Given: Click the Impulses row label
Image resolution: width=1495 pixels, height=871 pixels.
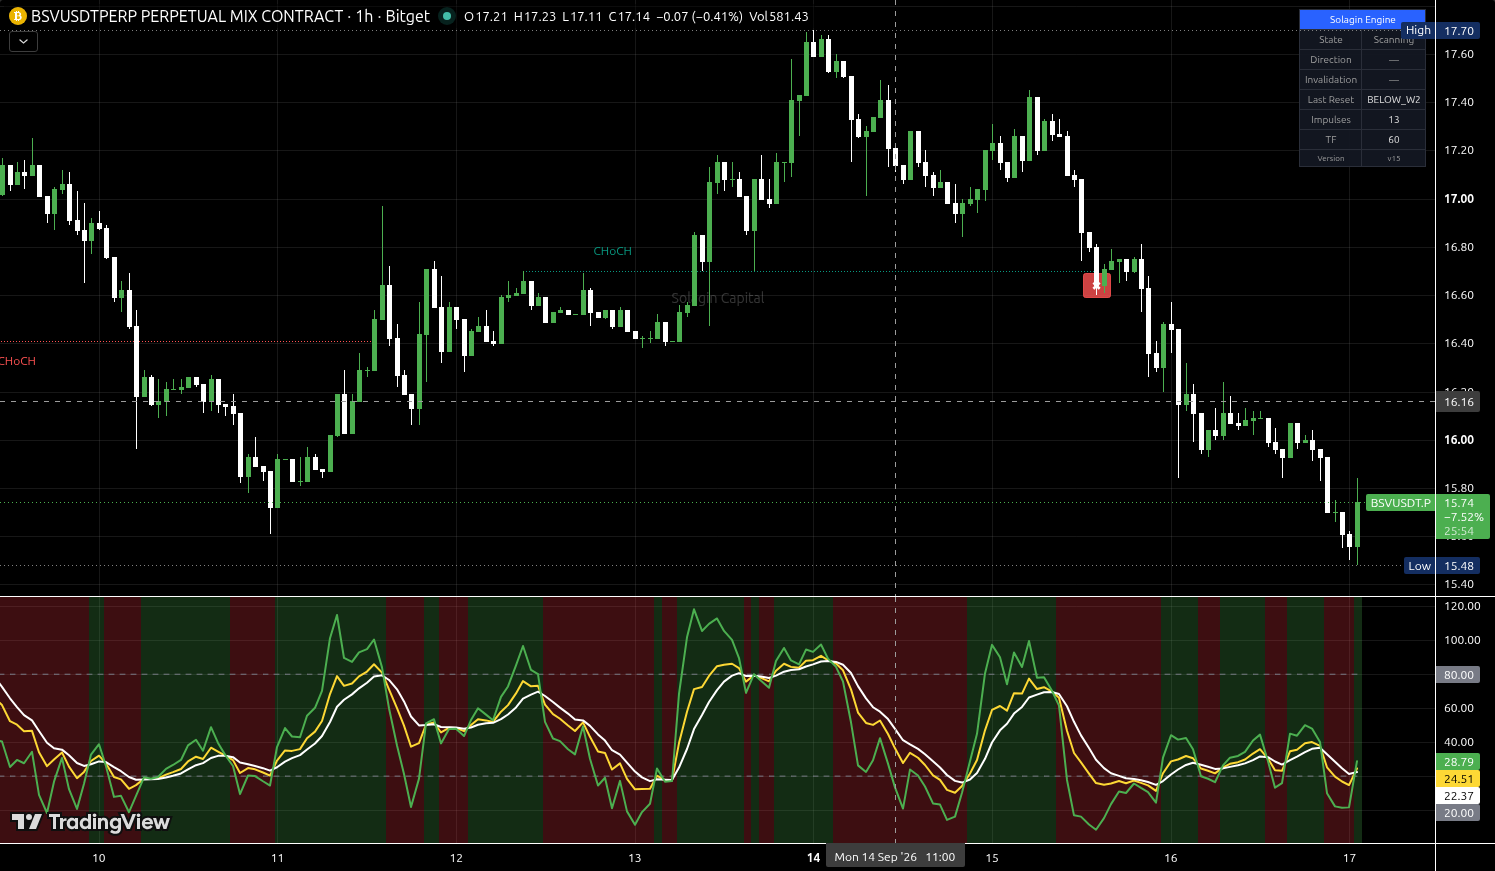Looking at the screenshot, I should (x=1331, y=120).
